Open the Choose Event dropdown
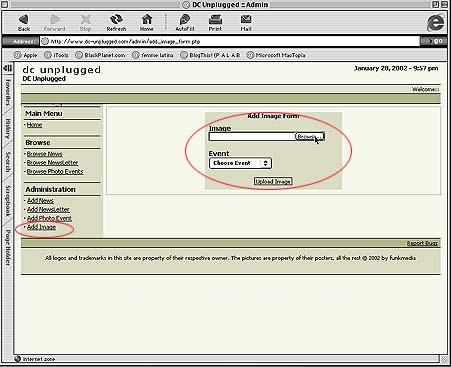Image resolution: width=451 pixels, height=367 pixels. pyautogui.click(x=240, y=163)
